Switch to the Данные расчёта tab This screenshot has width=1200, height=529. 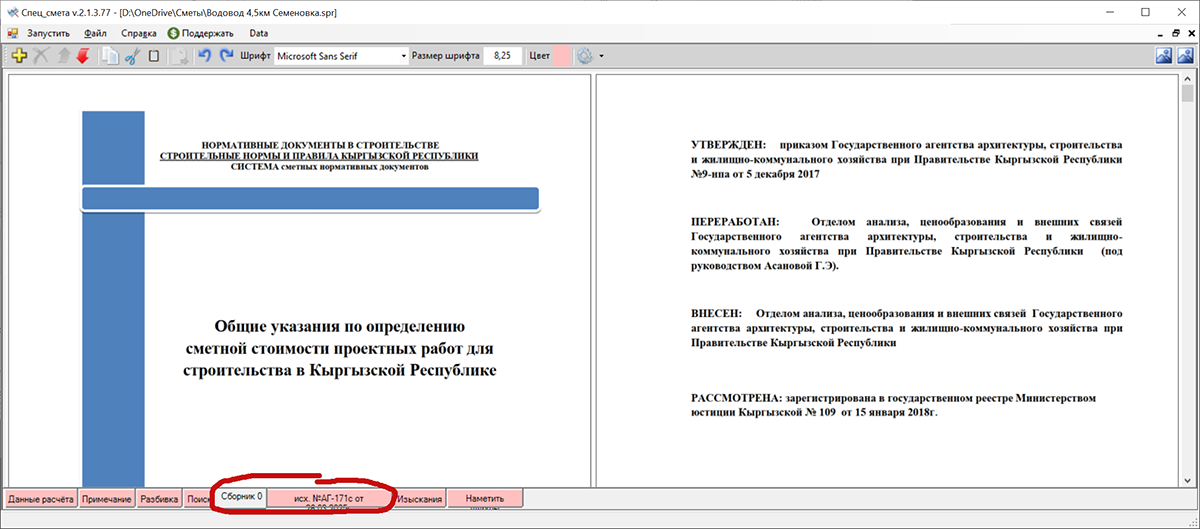pos(41,498)
